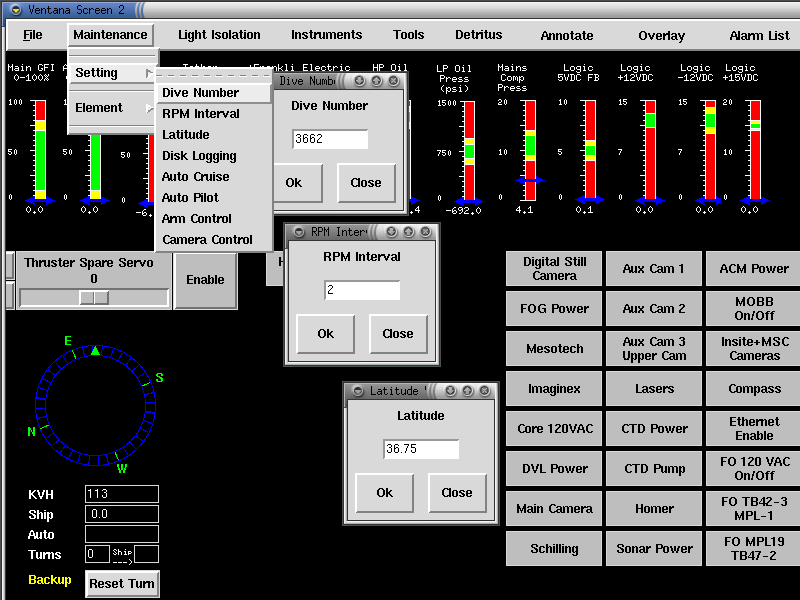Toggle CTD Power
The width and height of the screenshot is (800, 600).
click(654, 429)
